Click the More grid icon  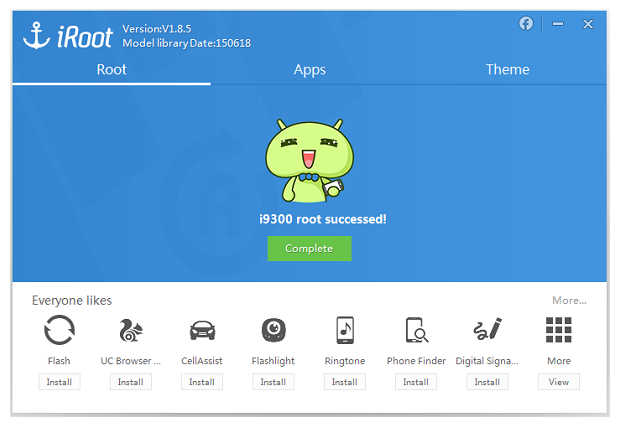(x=558, y=330)
